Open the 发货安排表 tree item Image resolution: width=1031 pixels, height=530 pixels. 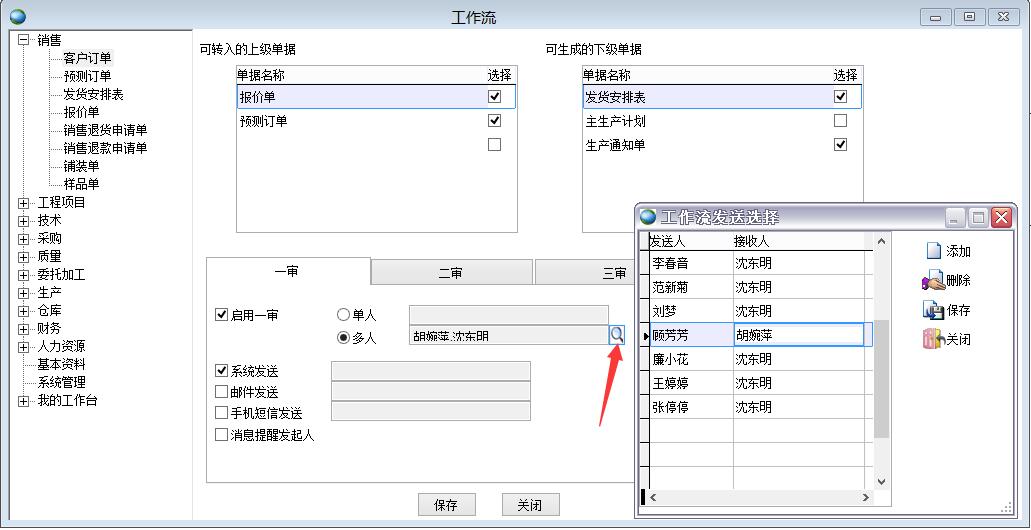tap(93, 94)
